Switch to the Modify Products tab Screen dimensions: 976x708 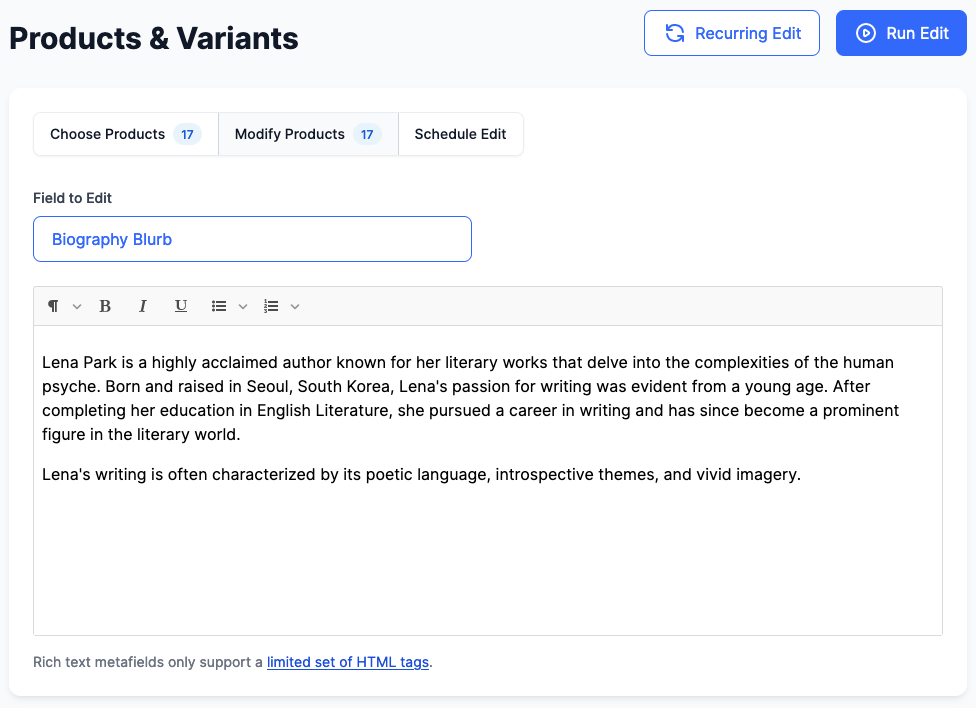tap(308, 134)
